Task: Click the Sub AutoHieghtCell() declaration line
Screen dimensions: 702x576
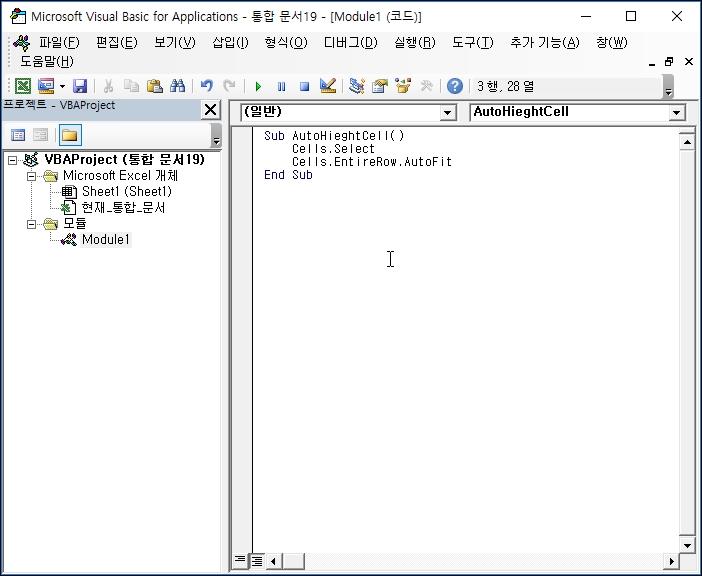Action: [x=334, y=136]
